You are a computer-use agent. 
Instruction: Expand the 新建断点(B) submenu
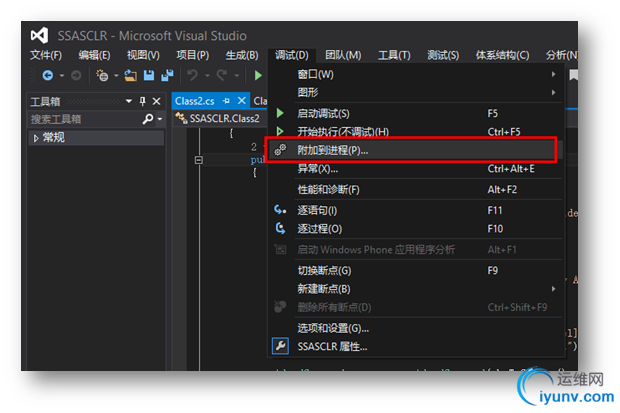click(554, 289)
